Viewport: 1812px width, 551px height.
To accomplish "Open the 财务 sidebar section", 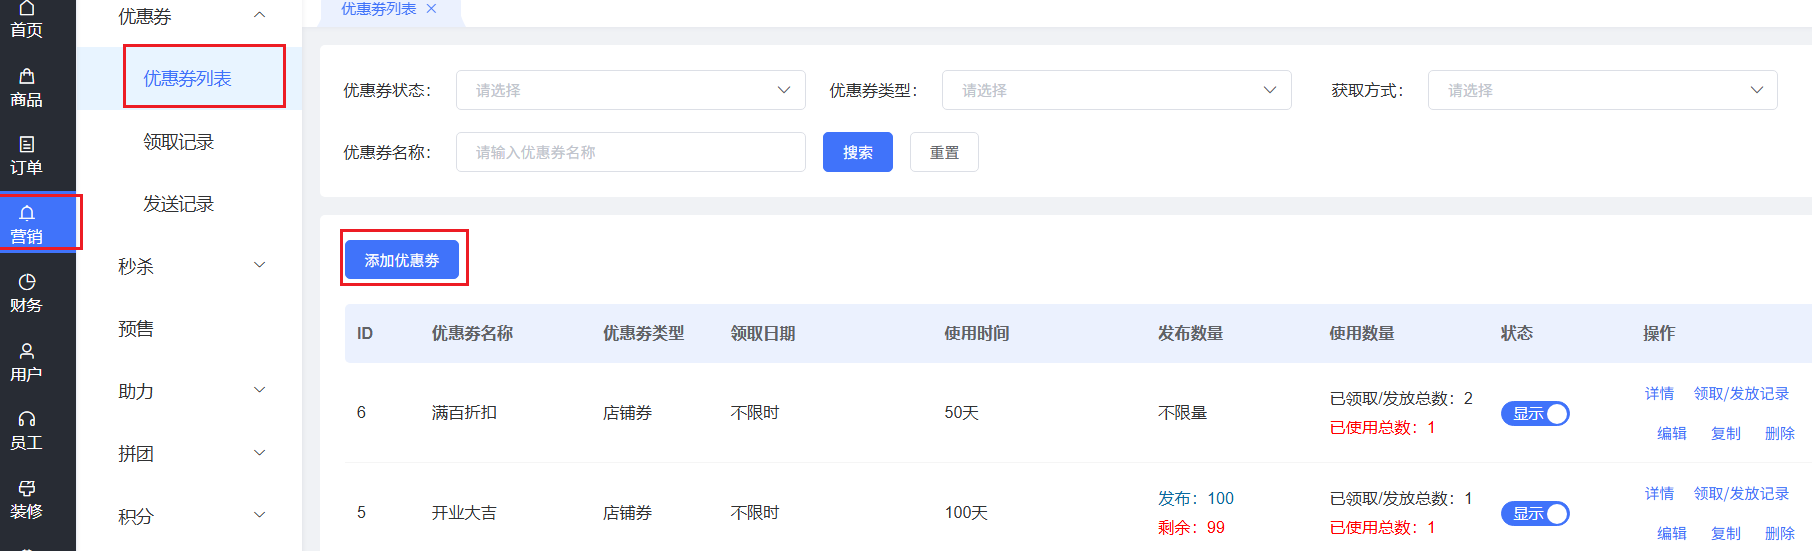I will 27,294.
